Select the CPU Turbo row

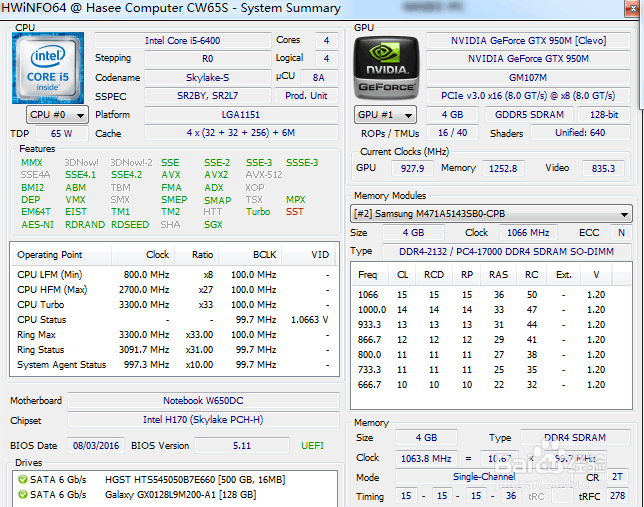point(173,305)
